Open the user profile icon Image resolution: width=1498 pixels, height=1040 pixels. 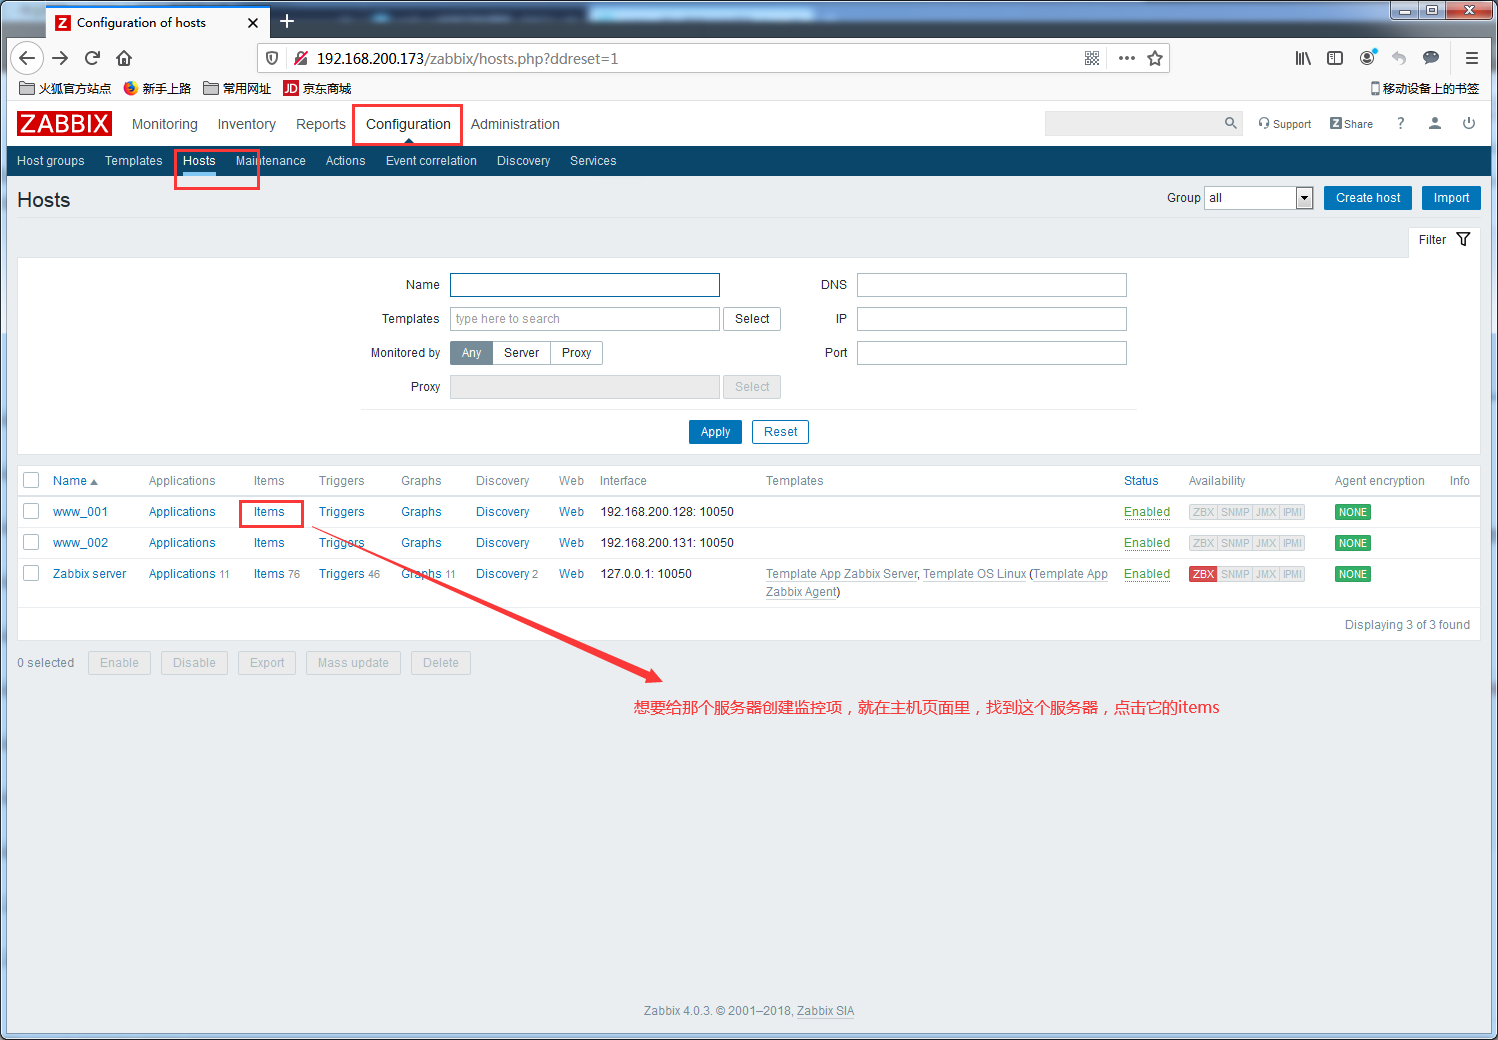tap(1435, 123)
